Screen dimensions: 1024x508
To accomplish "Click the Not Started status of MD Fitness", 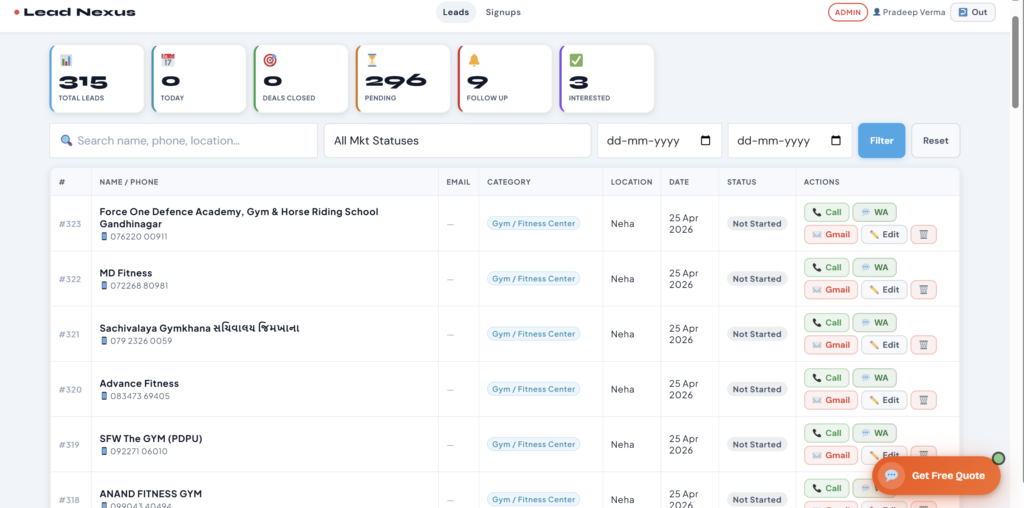I will click(x=757, y=279).
